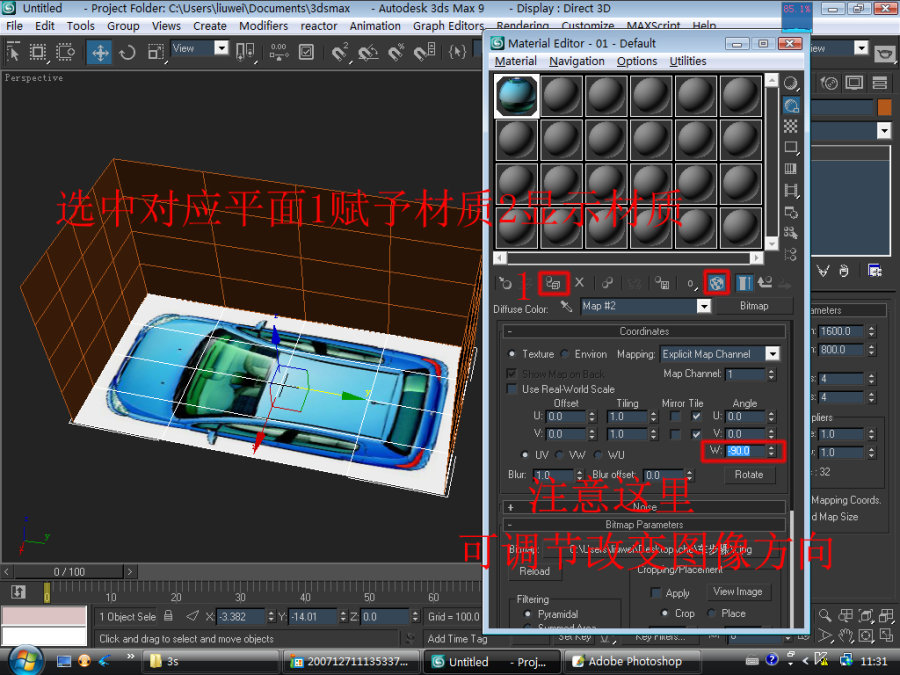Click Rotate button in Coordinates
The width and height of the screenshot is (900, 675).
coord(748,475)
